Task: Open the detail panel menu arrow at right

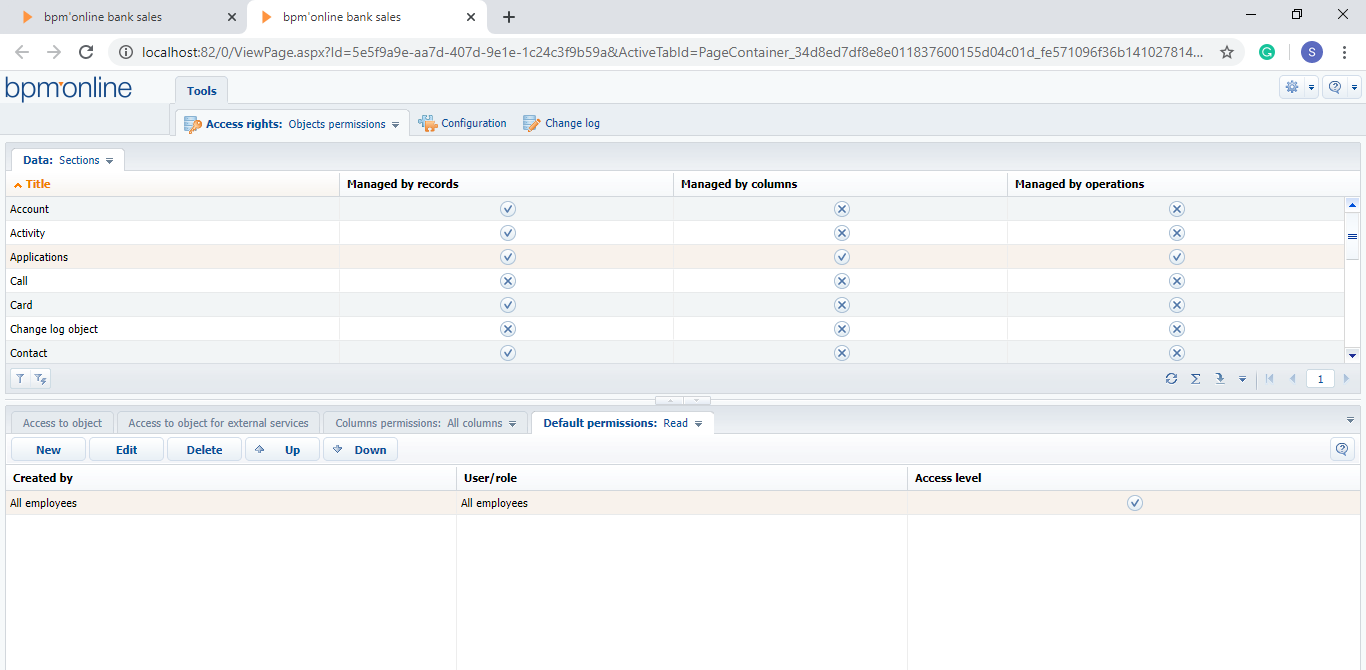Action: [1350, 420]
